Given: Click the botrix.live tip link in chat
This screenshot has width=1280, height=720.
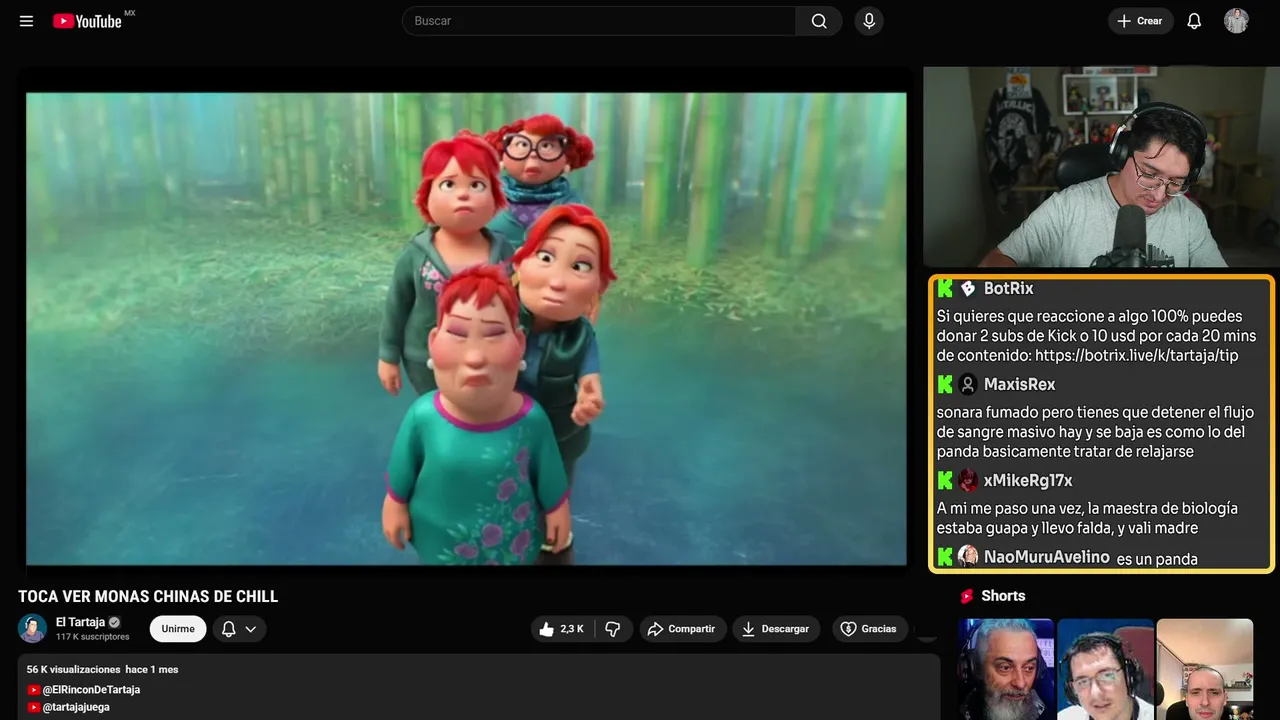Looking at the screenshot, I should (1137, 355).
